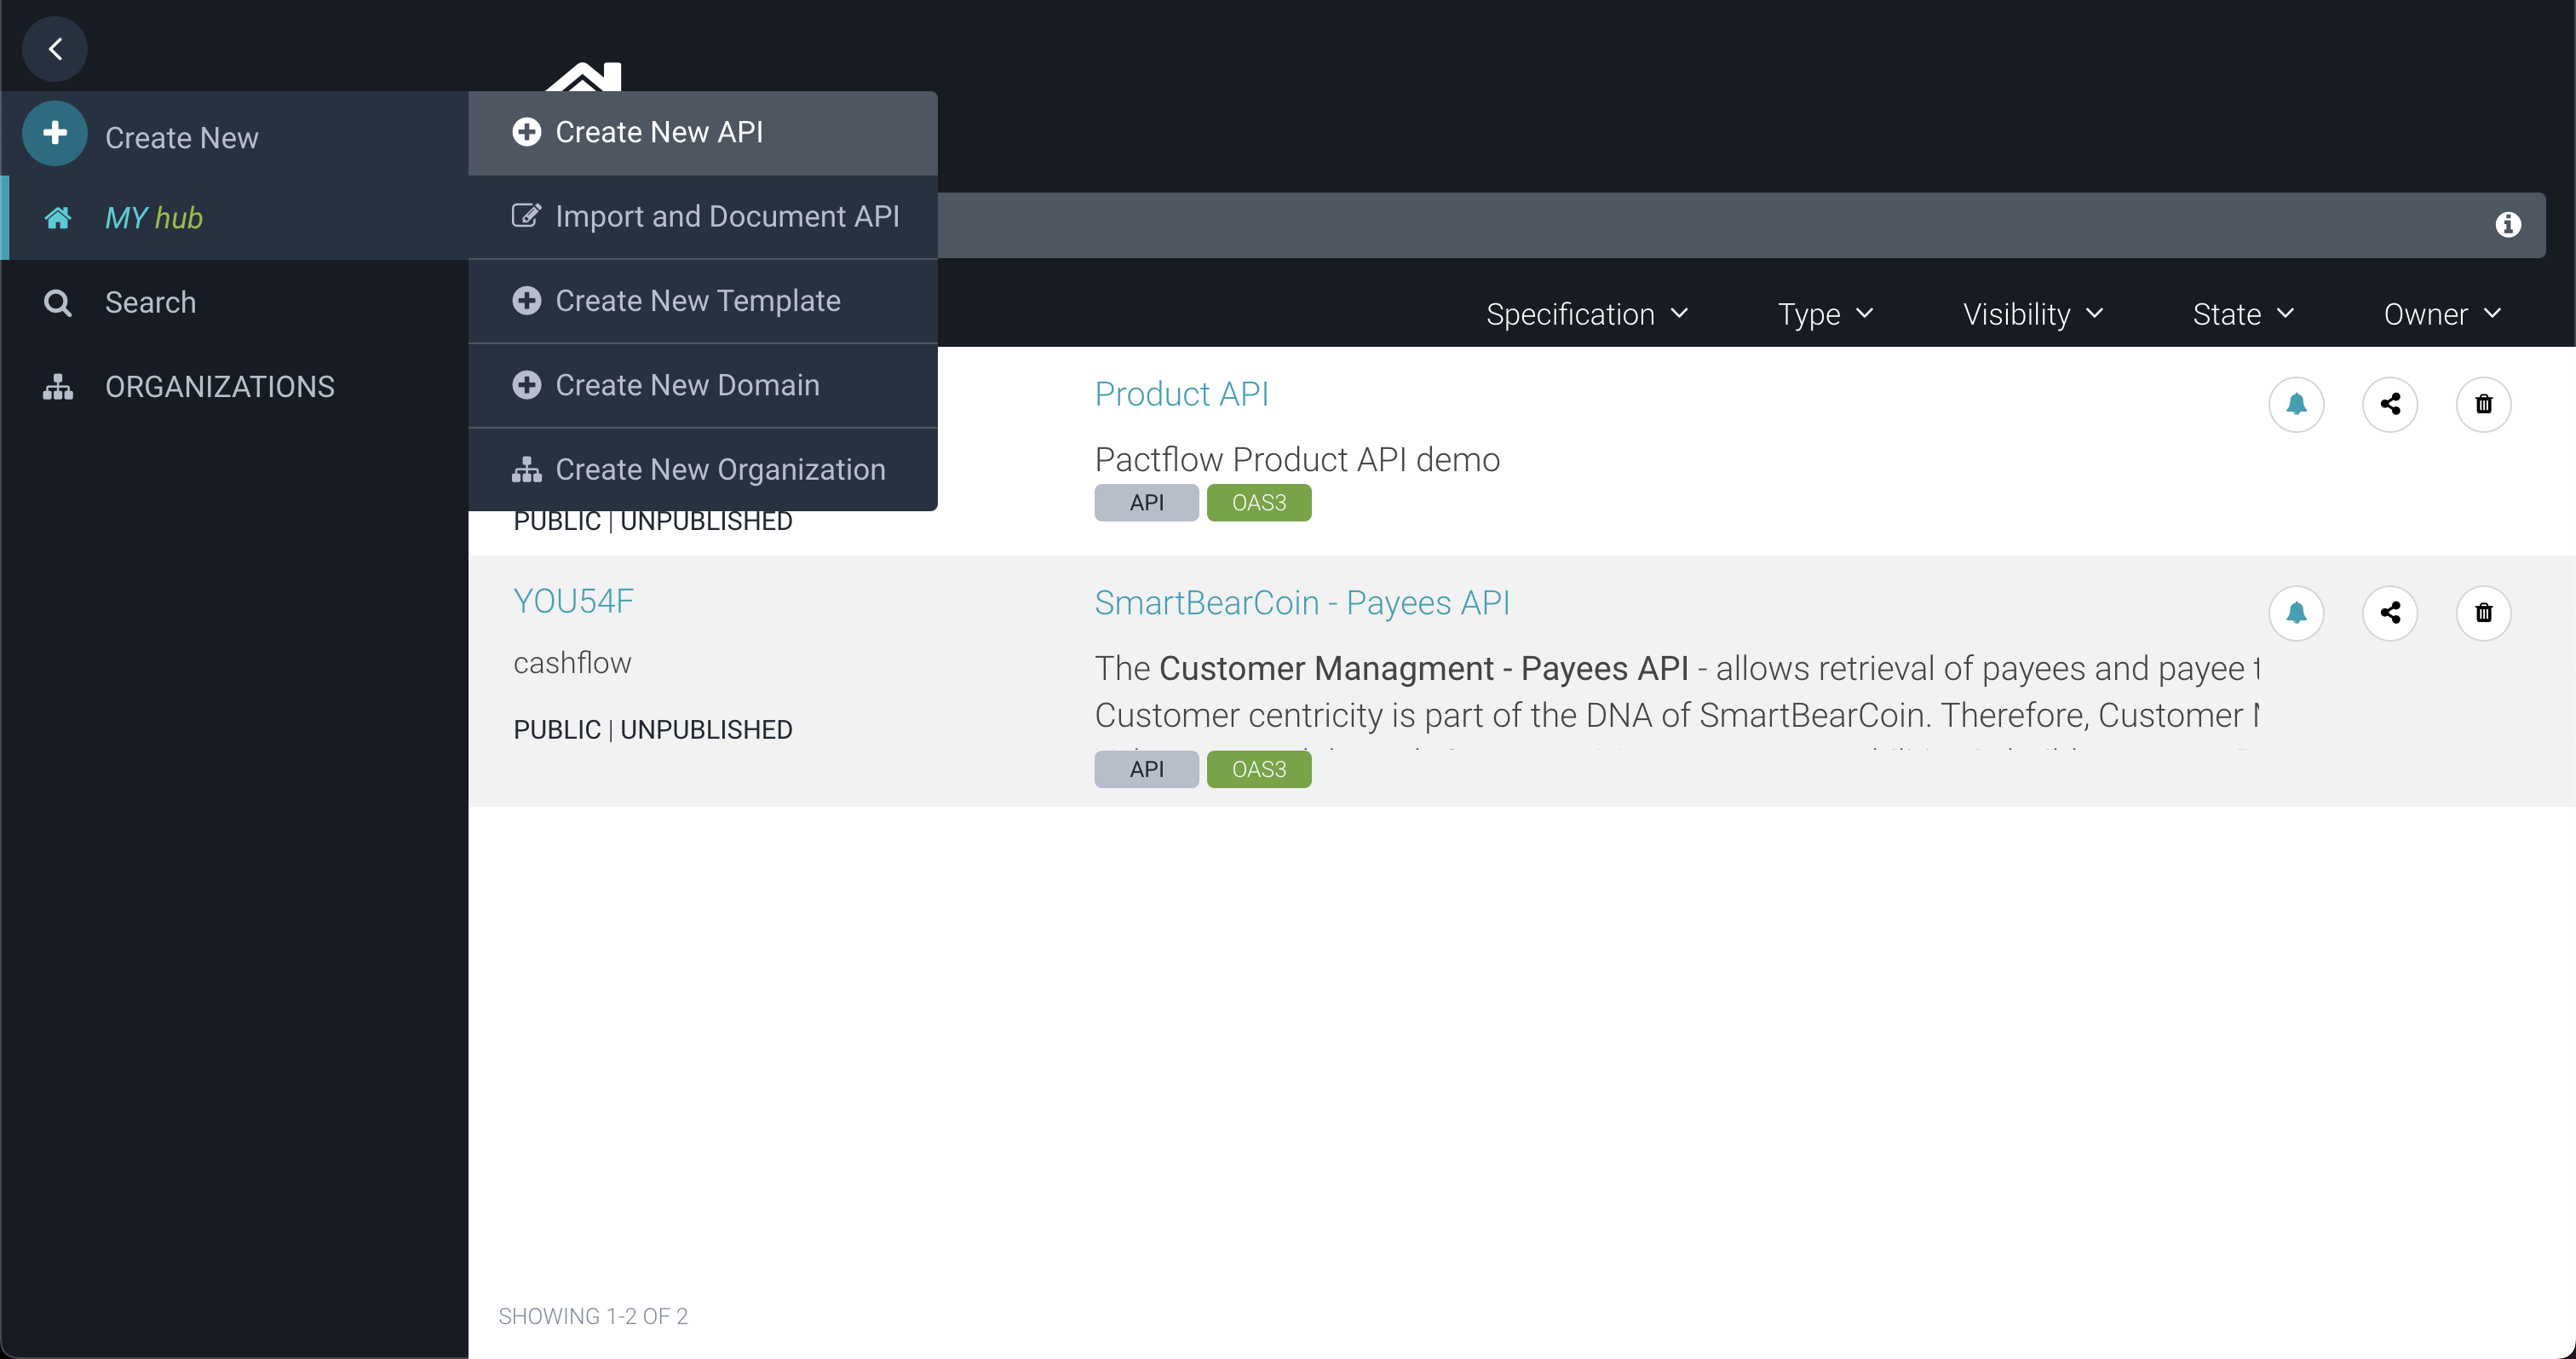Screen dimensions: 2576x1359
Task: Select Create New Template option
Action: 697,301
